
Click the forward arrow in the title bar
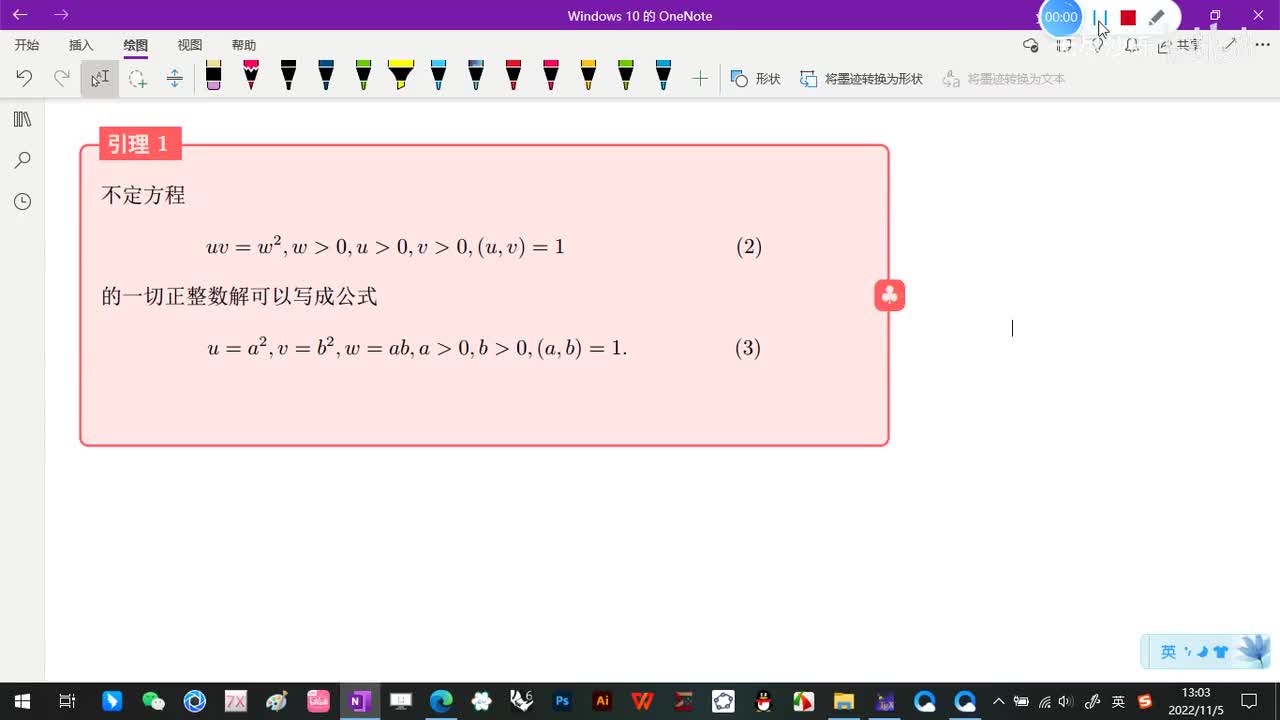pyautogui.click(x=62, y=15)
